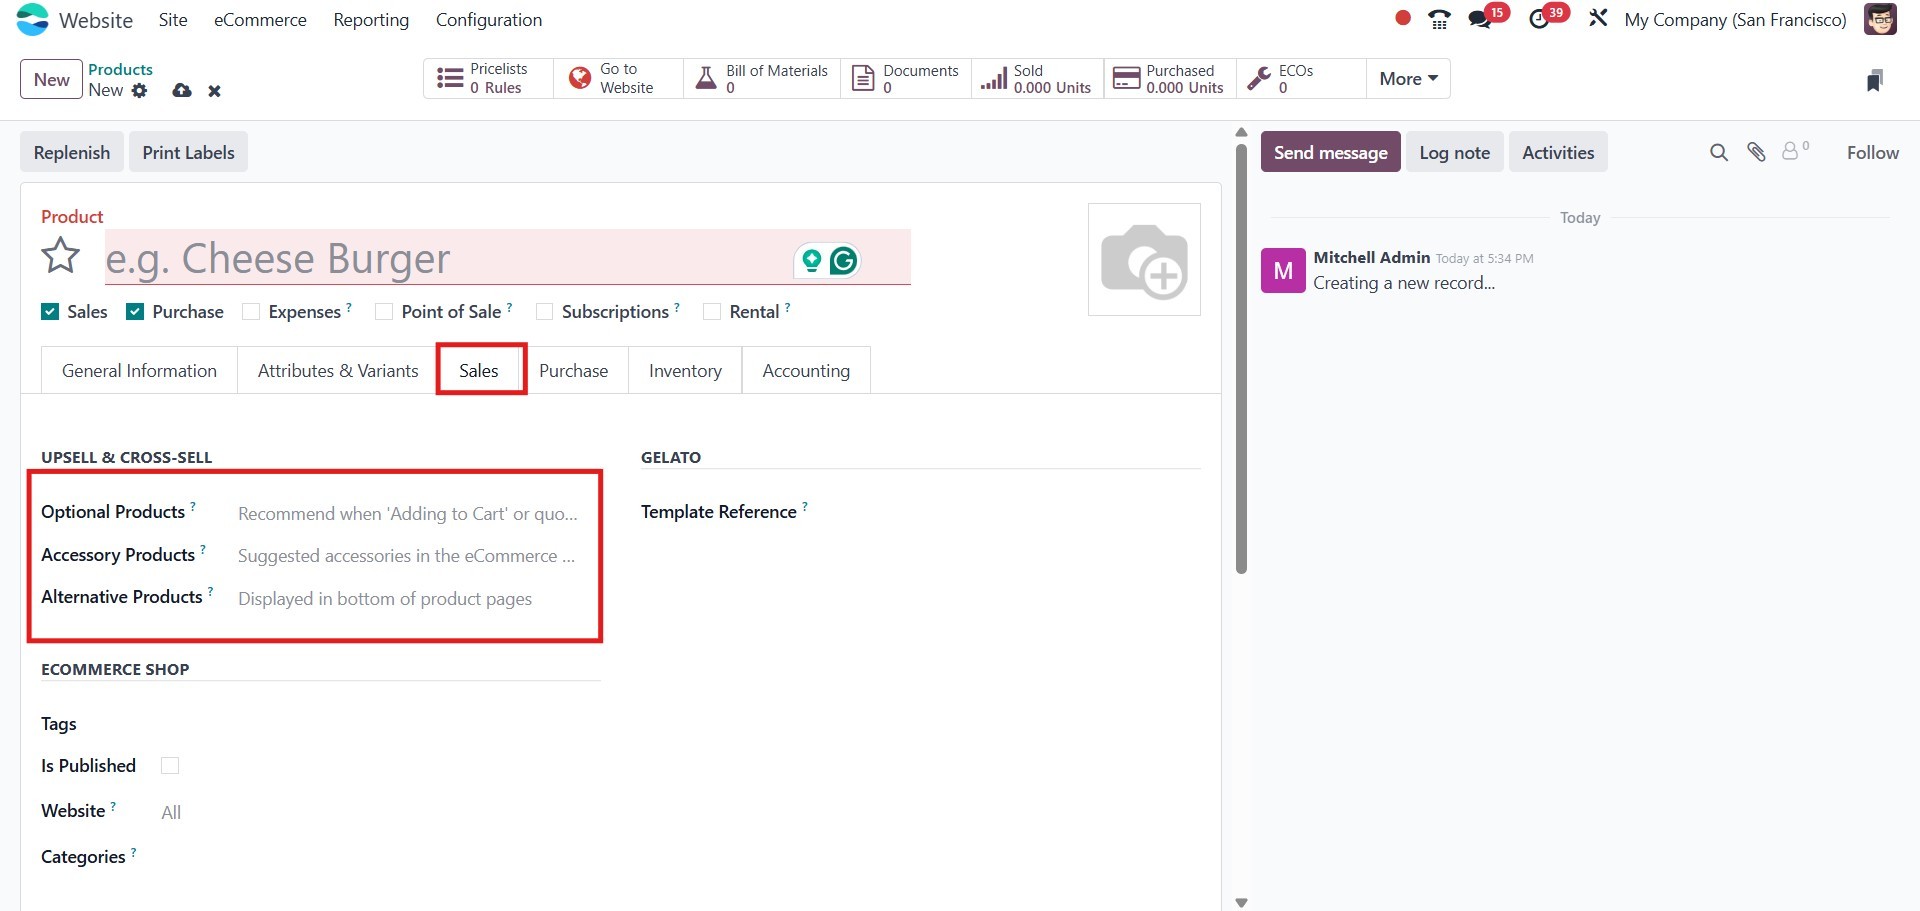Open the user avatar menu
This screenshot has height=911, width=1920.
click(x=1880, y=19)
